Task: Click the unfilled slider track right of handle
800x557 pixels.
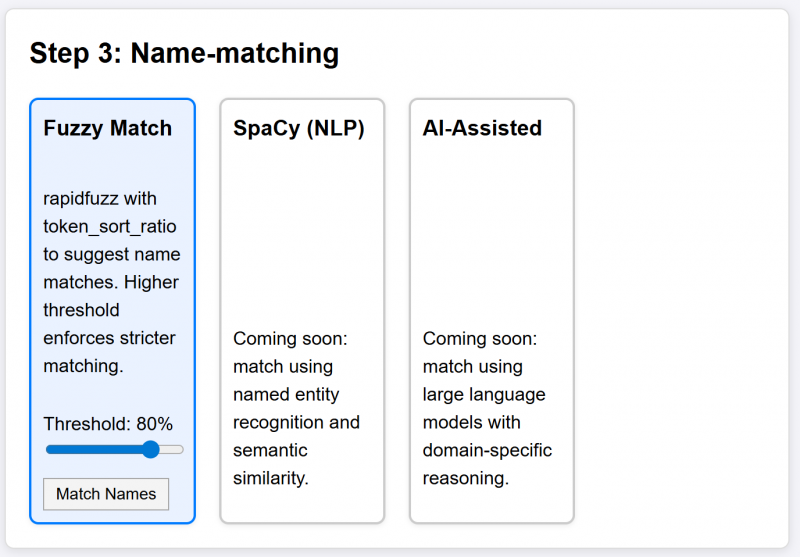Action: pyautogui.click(x=172, y=450)
